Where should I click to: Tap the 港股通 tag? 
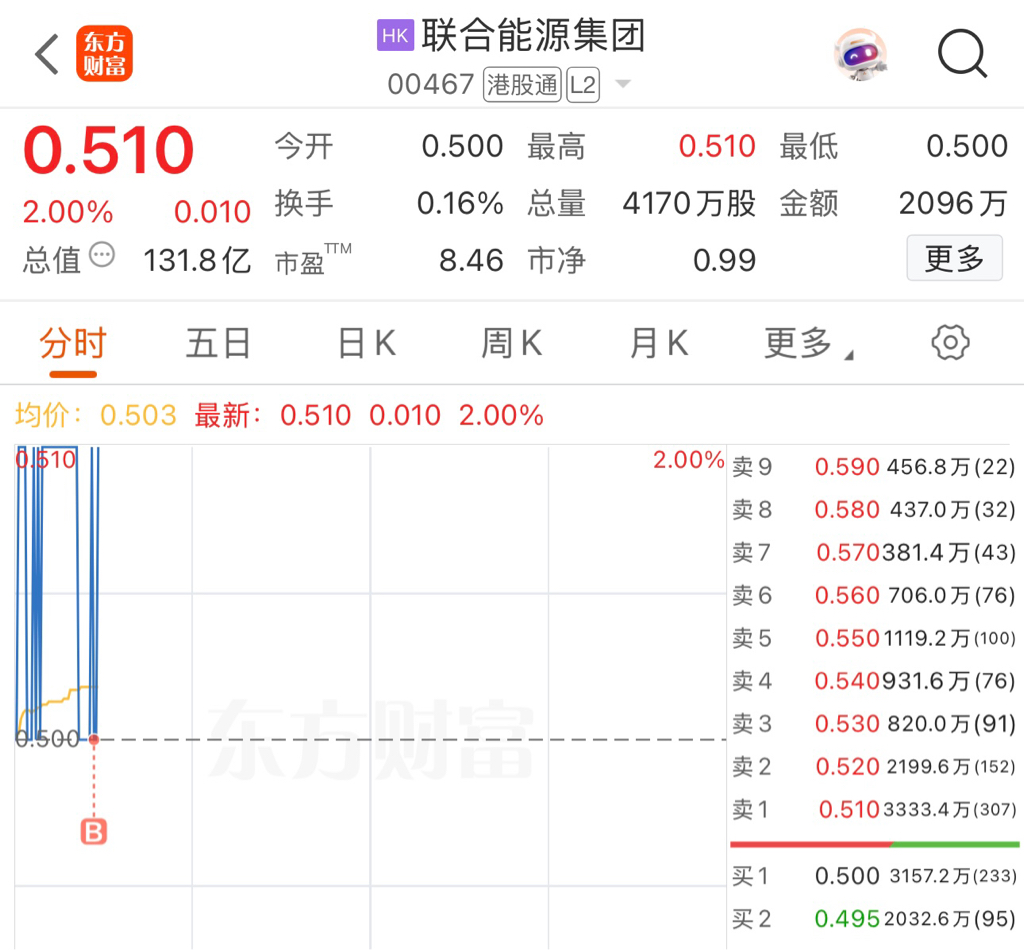tap(522, 84)
